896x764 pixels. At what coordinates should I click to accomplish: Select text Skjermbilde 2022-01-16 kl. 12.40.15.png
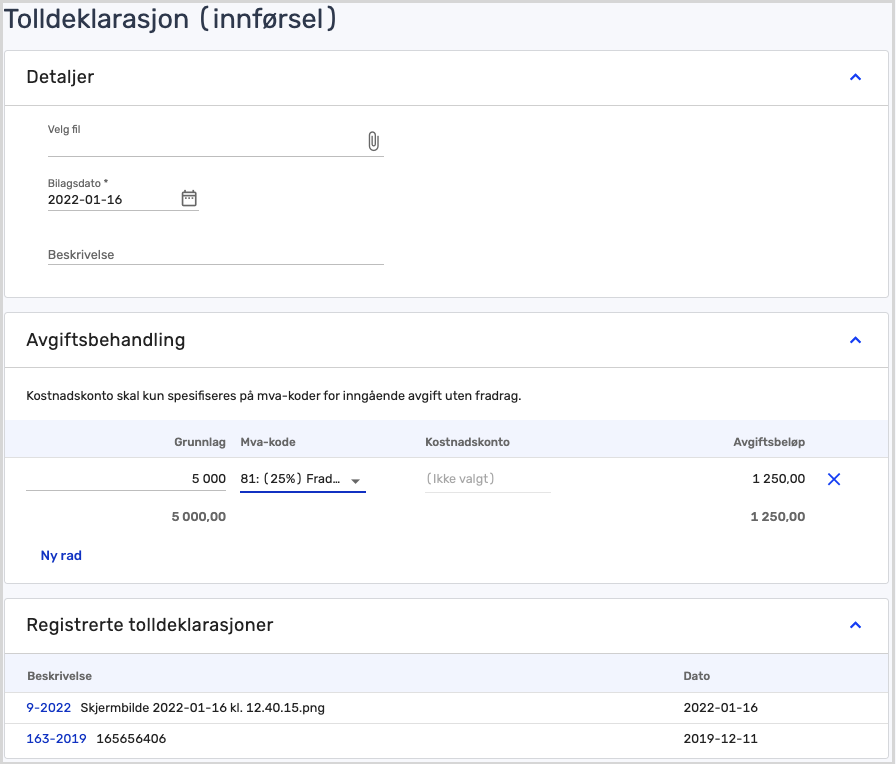click(202, 707)
